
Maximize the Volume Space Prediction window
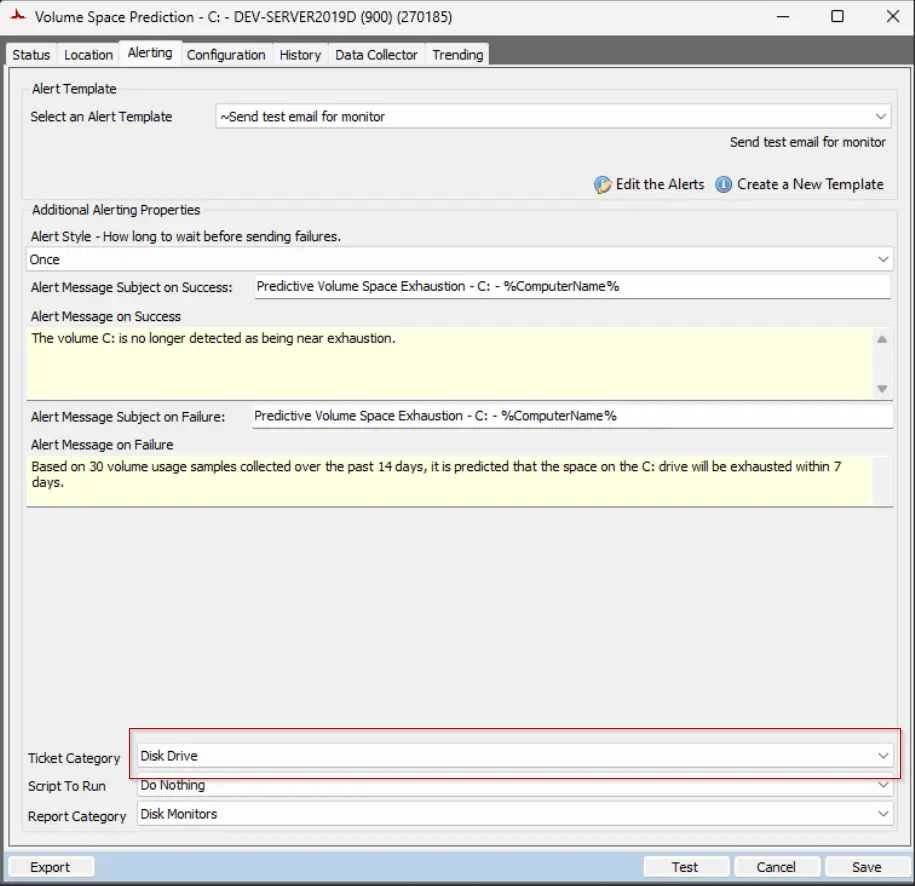(837, 16)
